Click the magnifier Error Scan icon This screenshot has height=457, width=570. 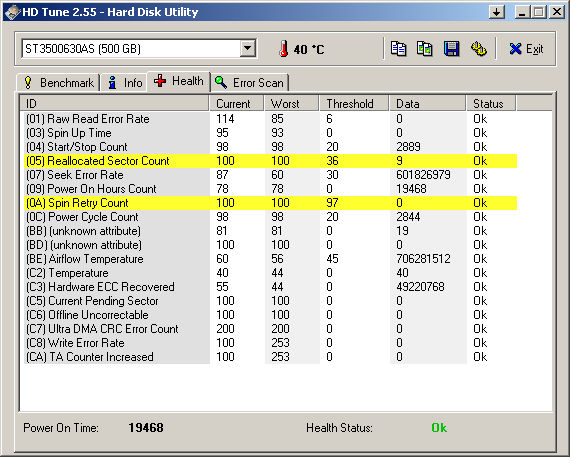[221, 82]
